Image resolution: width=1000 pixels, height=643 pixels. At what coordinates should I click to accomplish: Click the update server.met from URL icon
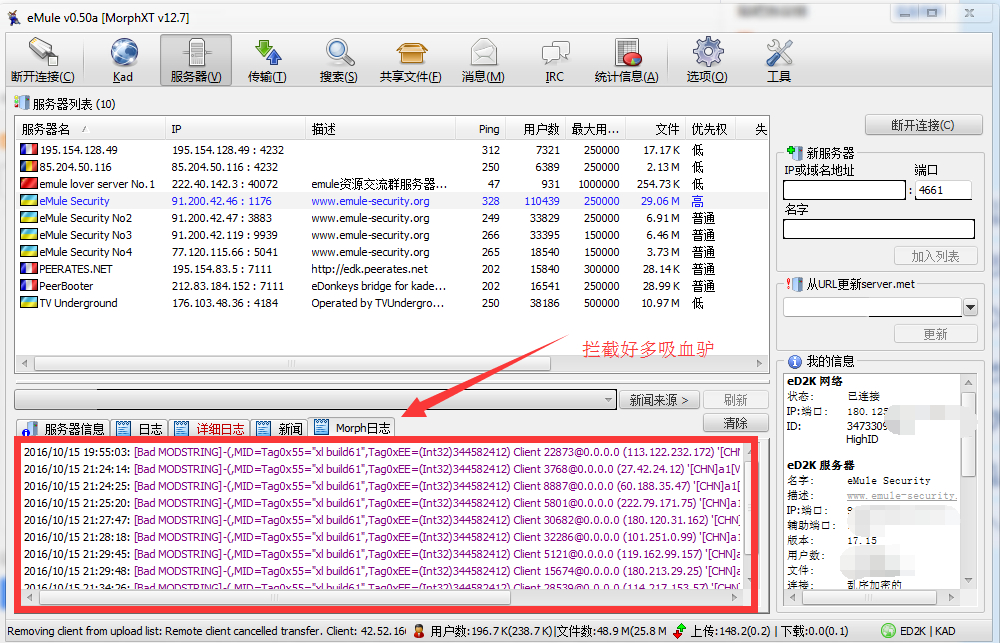[794, 284]
